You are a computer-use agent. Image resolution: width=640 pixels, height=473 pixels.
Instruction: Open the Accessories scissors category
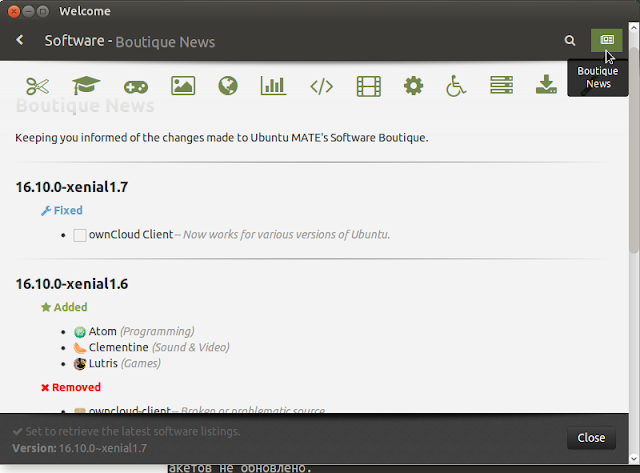click(x=37, y=86)
